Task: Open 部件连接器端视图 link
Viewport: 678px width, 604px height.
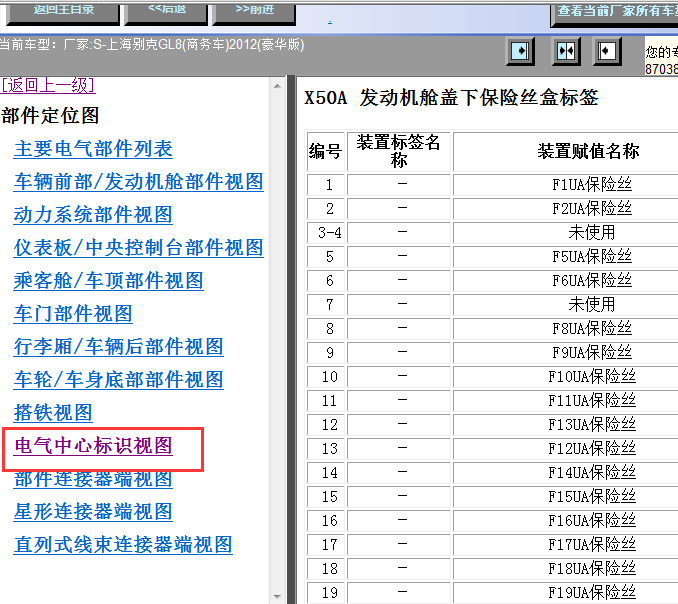Action: [x=93, y=479]
